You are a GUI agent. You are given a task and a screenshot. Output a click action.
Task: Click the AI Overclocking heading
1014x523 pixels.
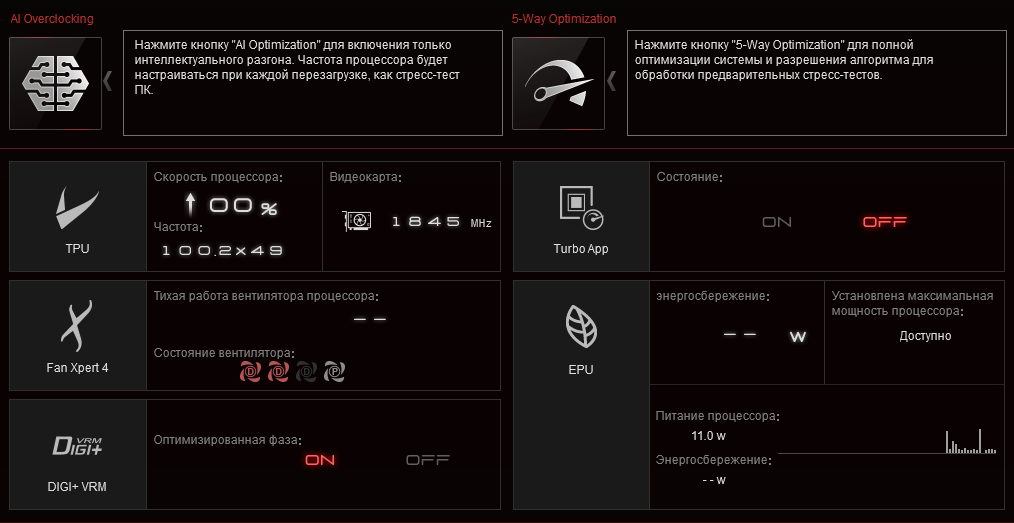(52, 19)
